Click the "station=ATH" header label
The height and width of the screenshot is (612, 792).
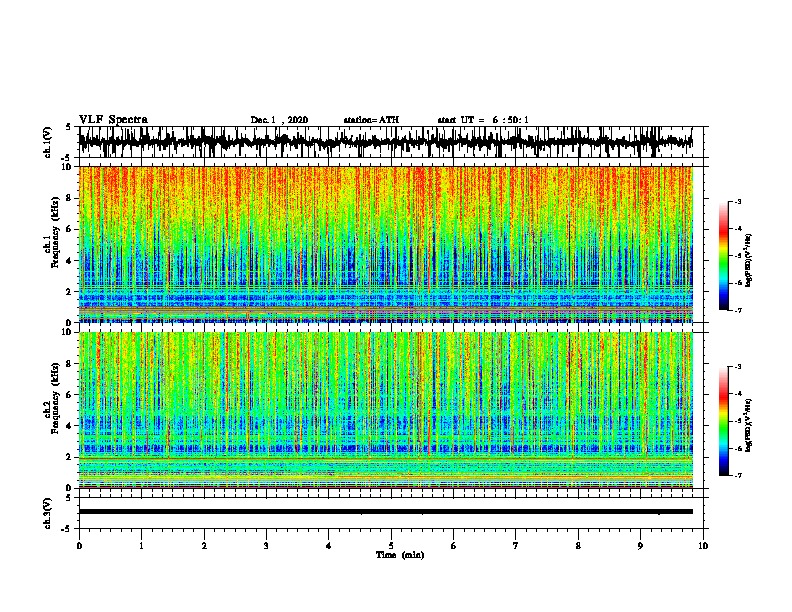[x=371, y=120]
